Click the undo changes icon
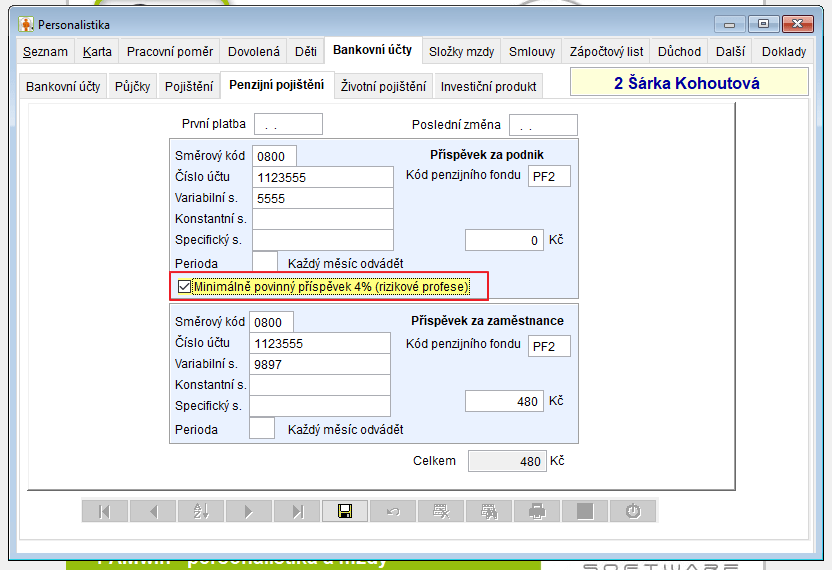Image resolution: width=832 pixels, height=570 pixels. point(393,511)
